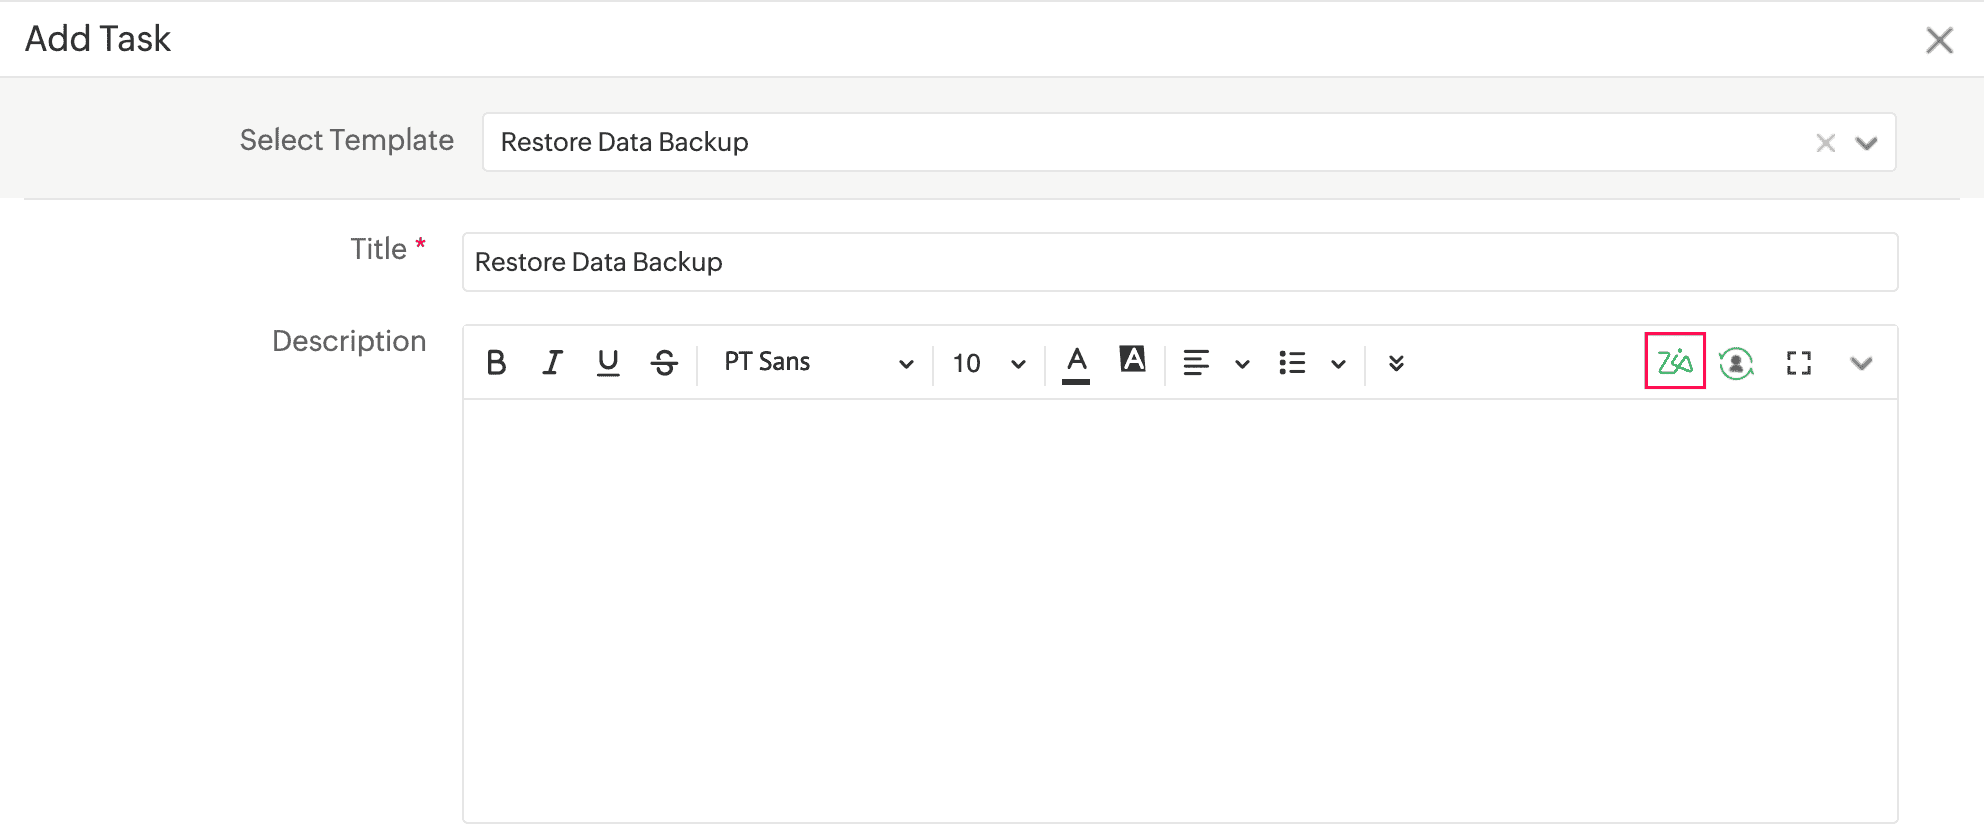Click the user mention icon
Screen dimensions: 1984x838
[1736, 363]
